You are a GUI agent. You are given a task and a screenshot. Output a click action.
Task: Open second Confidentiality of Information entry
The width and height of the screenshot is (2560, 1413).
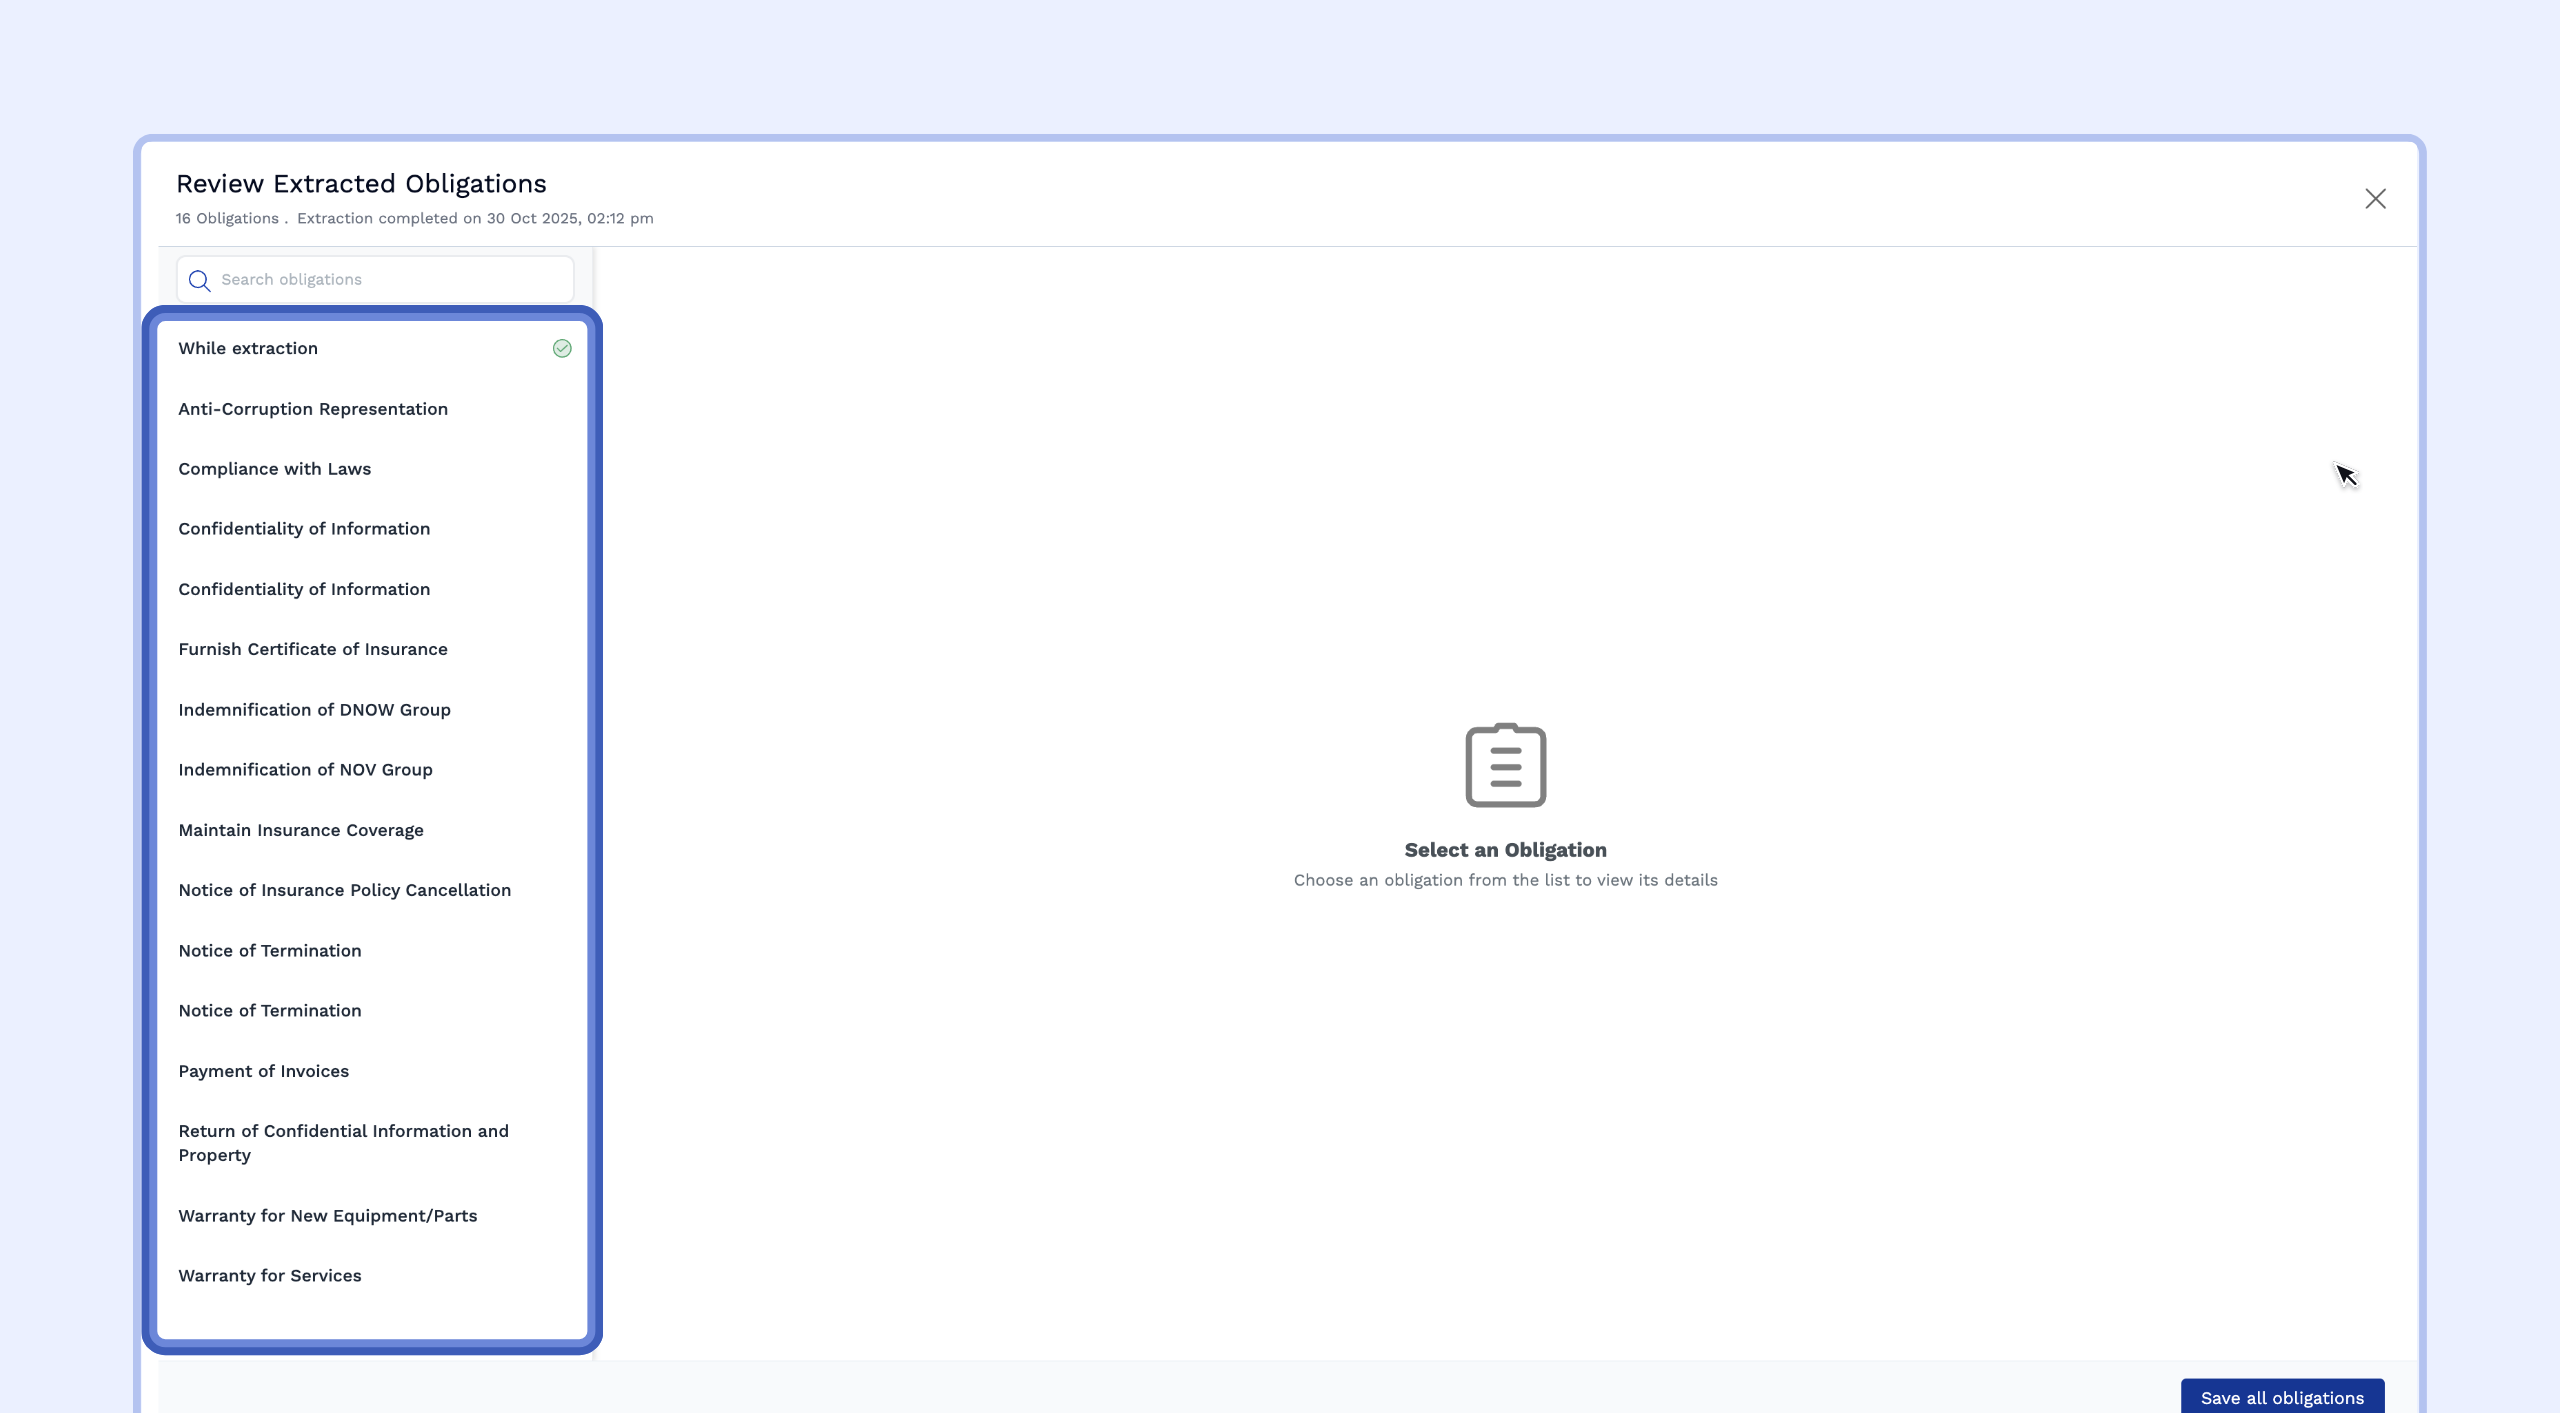(304, 589)
